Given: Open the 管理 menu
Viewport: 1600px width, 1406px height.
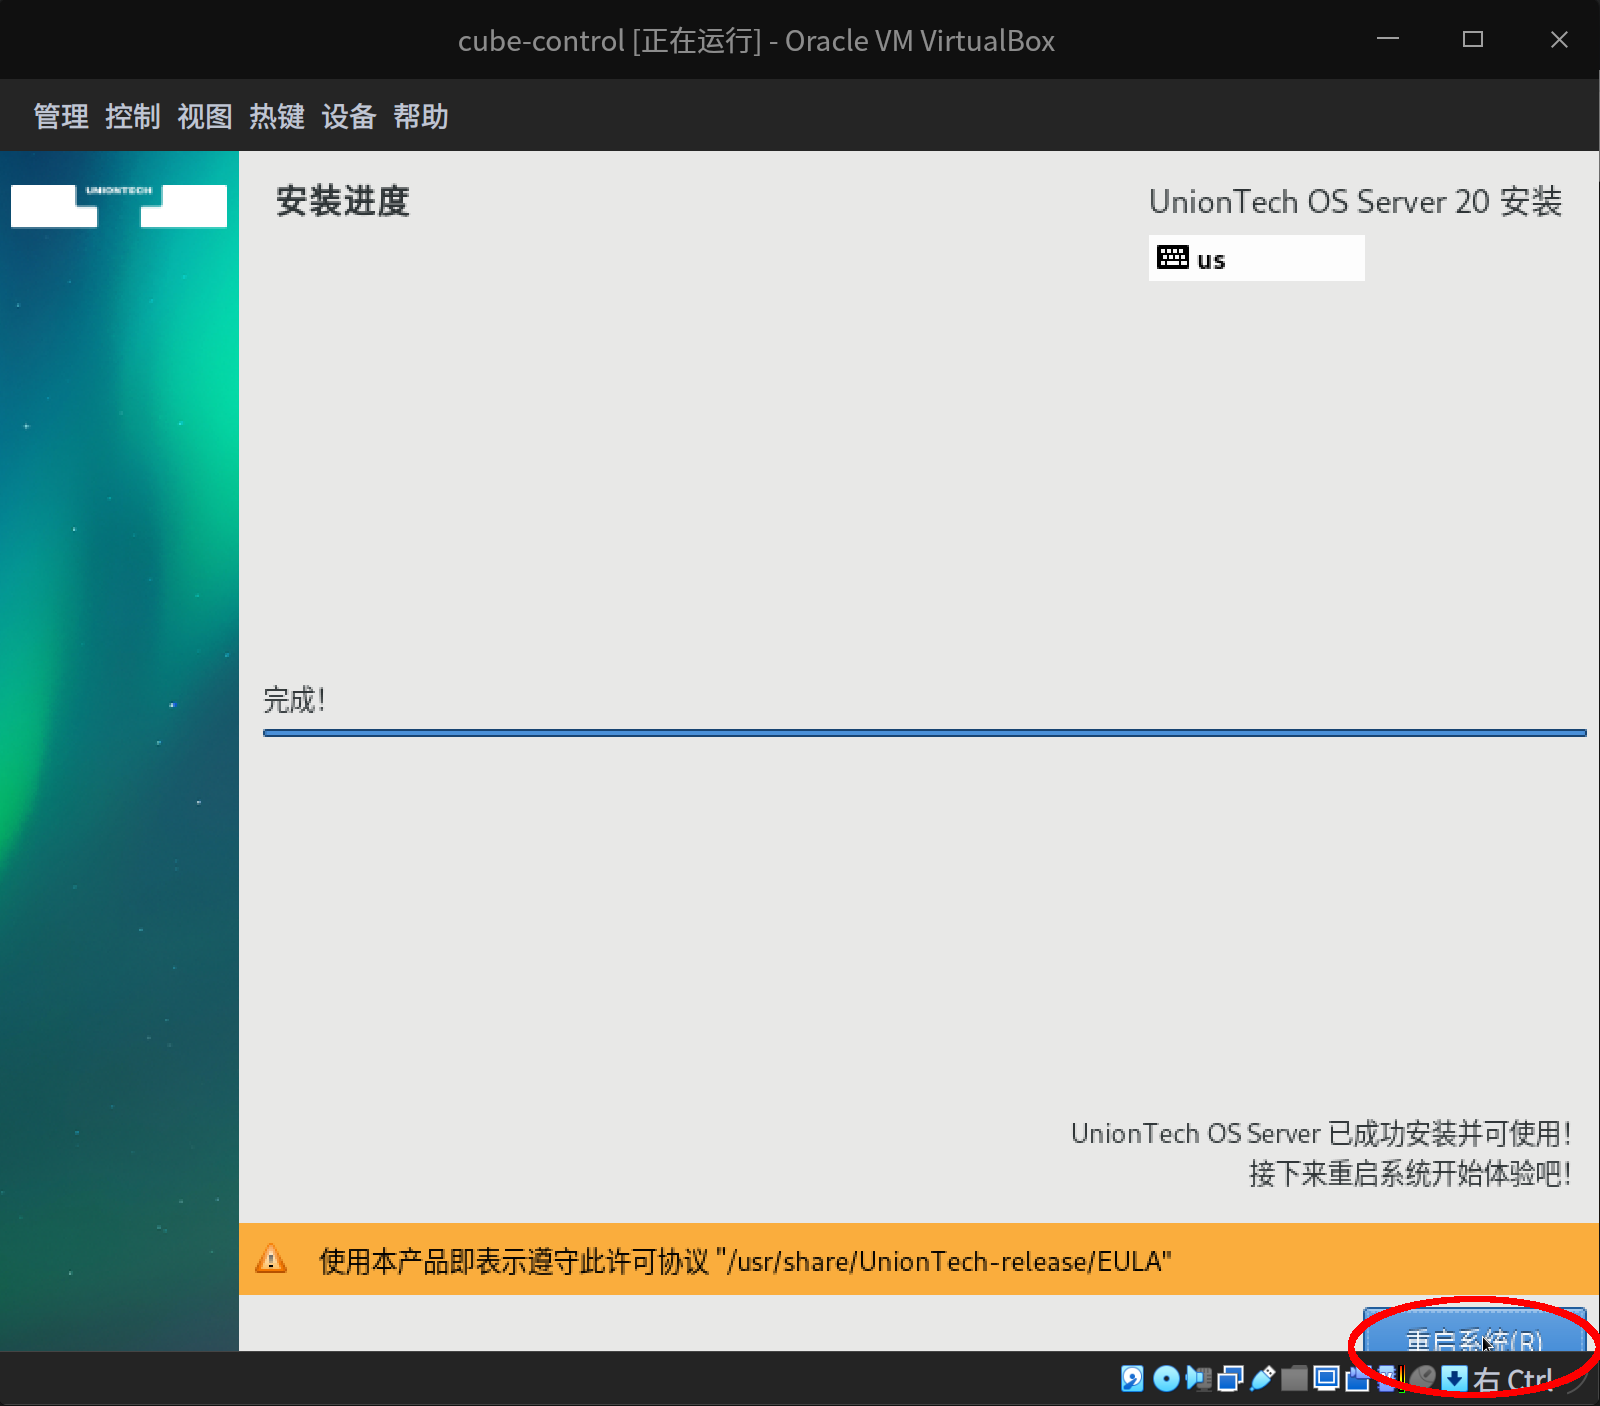Looking at the screenshot, I should tap(60, 117).
